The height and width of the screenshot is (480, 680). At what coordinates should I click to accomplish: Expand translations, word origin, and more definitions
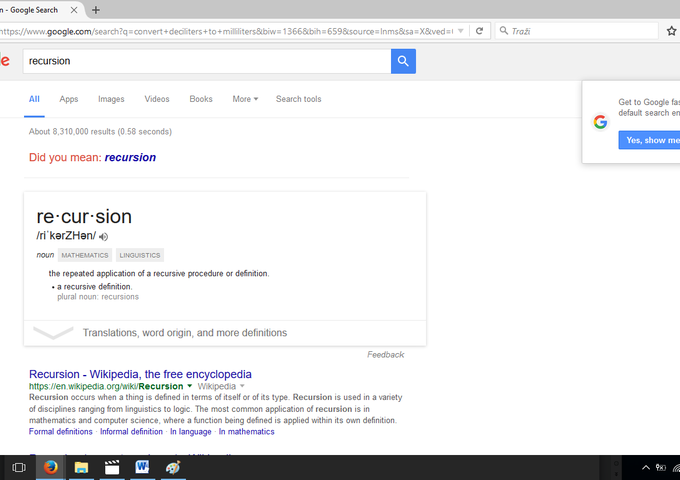pos(184,333)
